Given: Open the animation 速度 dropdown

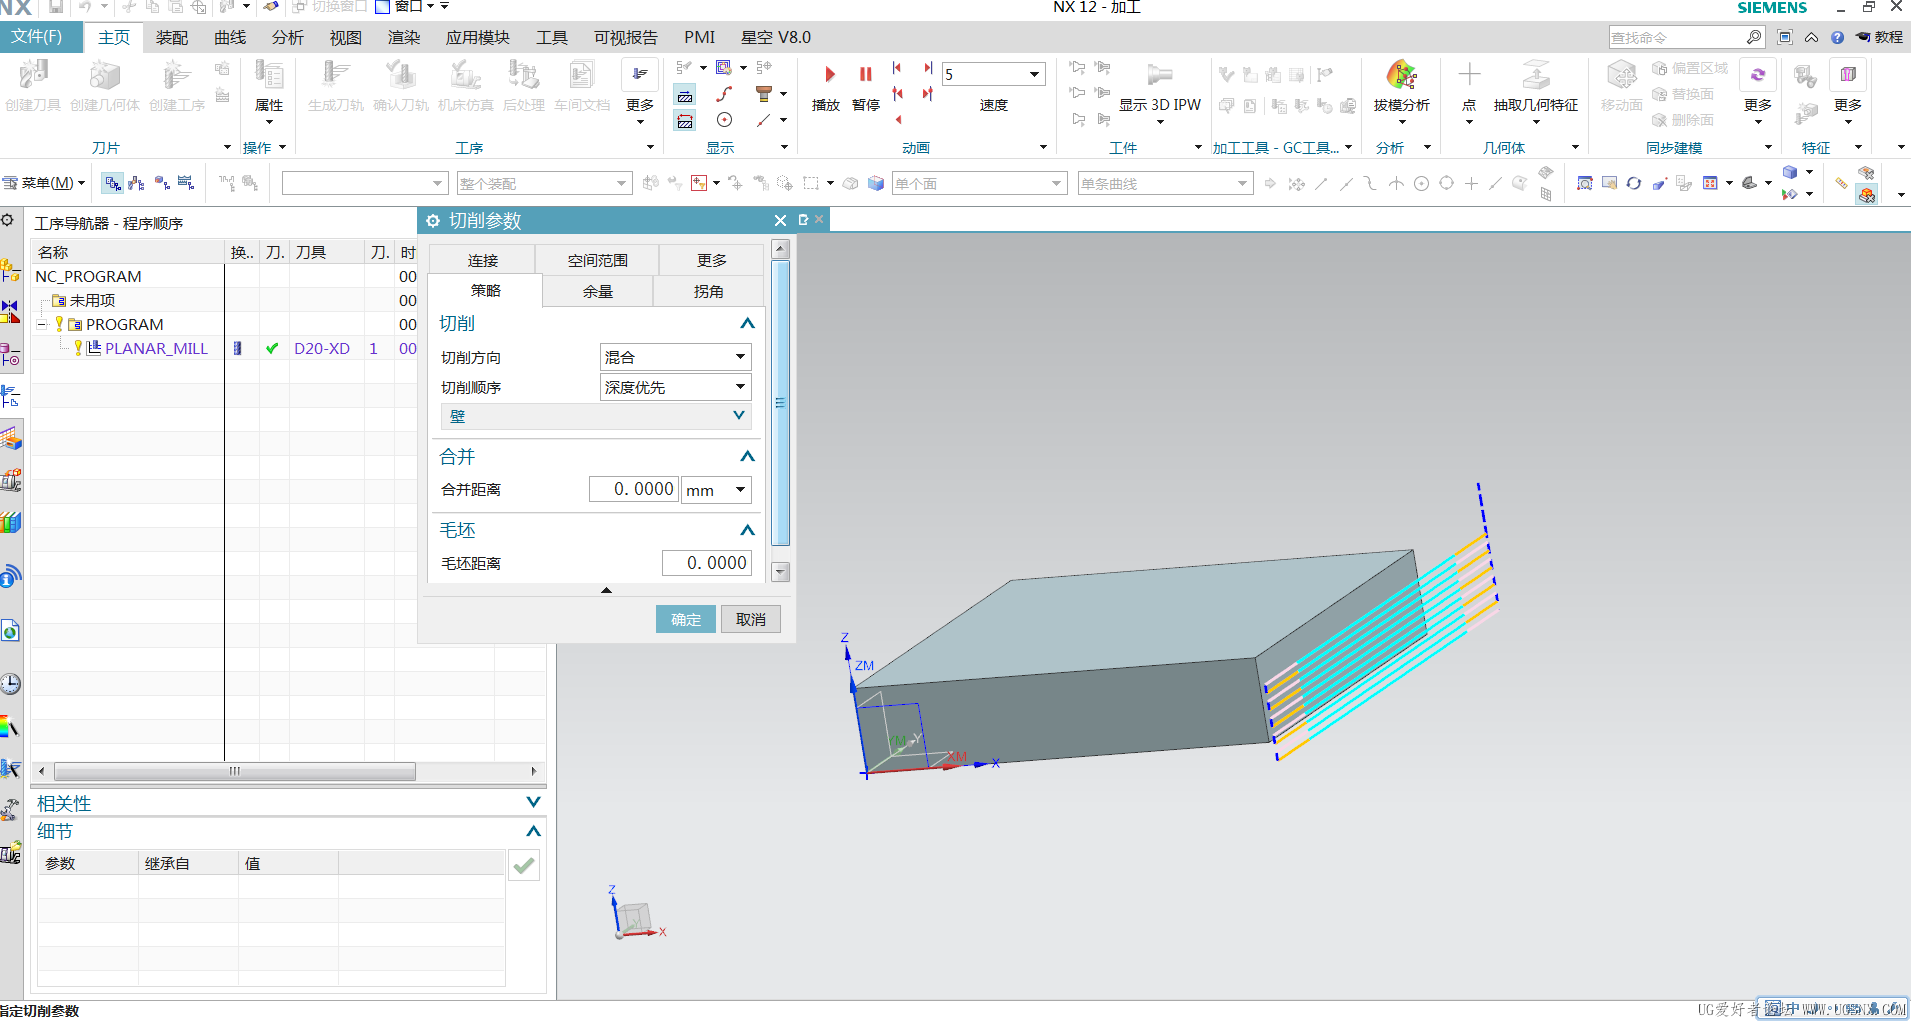Looking at the screenshot, I should click(x=1034, y=74).
